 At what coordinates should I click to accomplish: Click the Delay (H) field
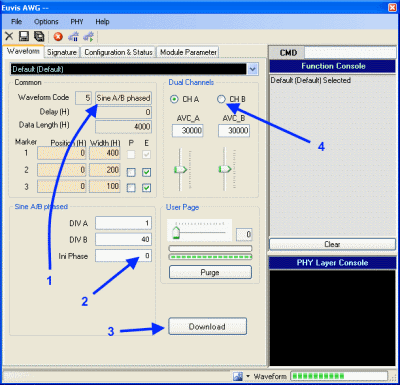click(x=123, y=112)
